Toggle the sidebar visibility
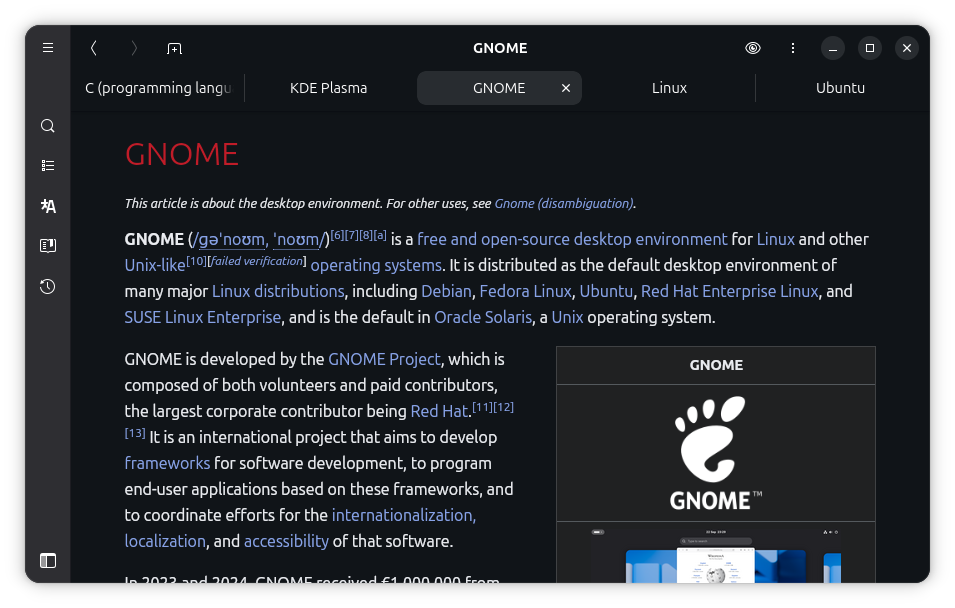This screenshot has height=608, width=955. tap(47, 561)
